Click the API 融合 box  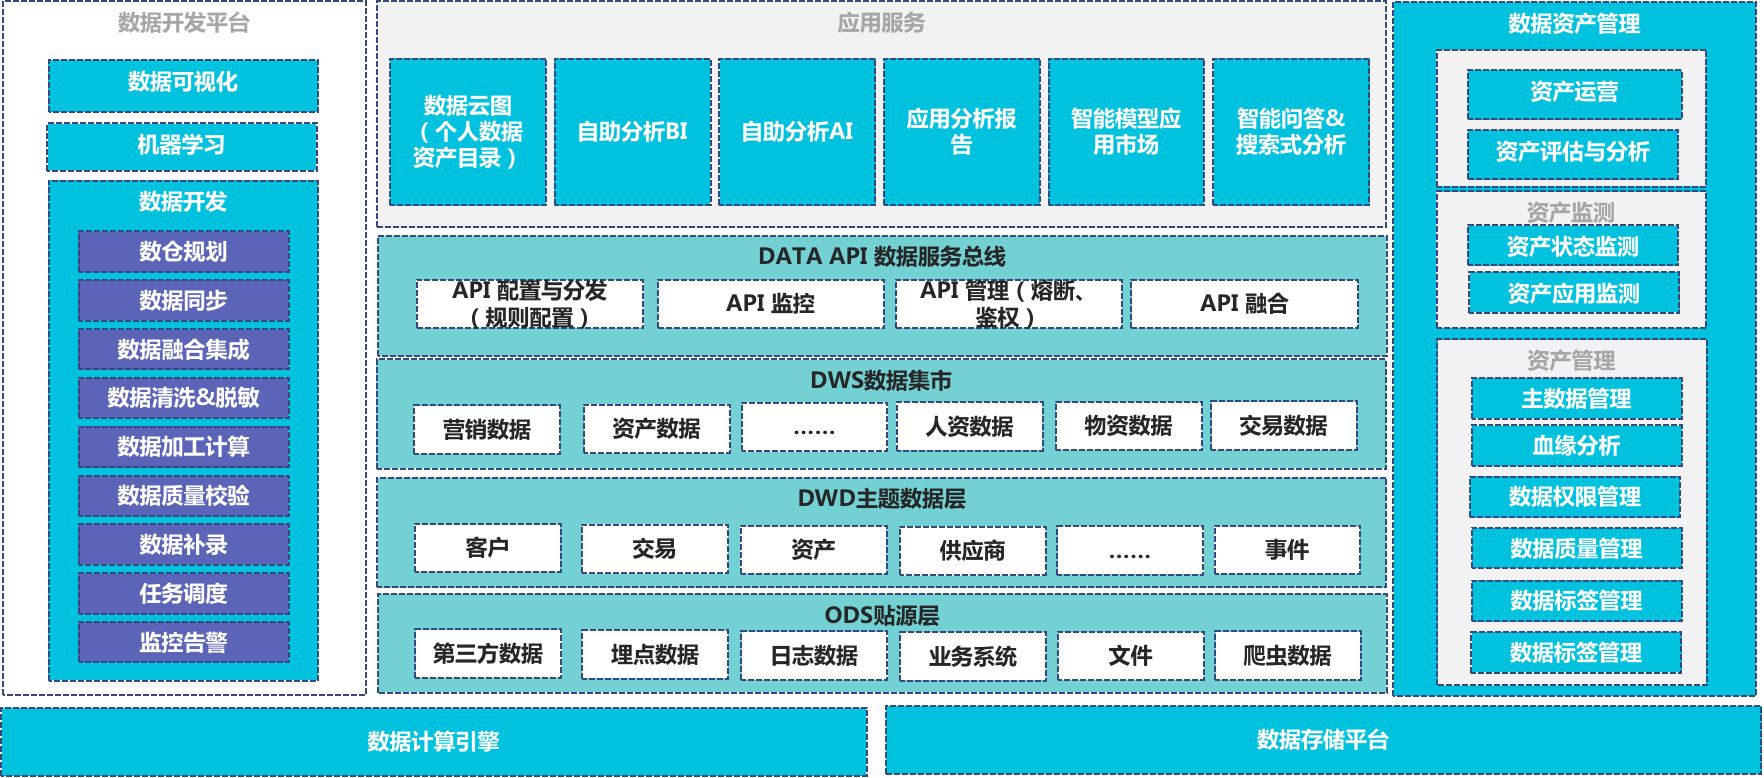1245,304
